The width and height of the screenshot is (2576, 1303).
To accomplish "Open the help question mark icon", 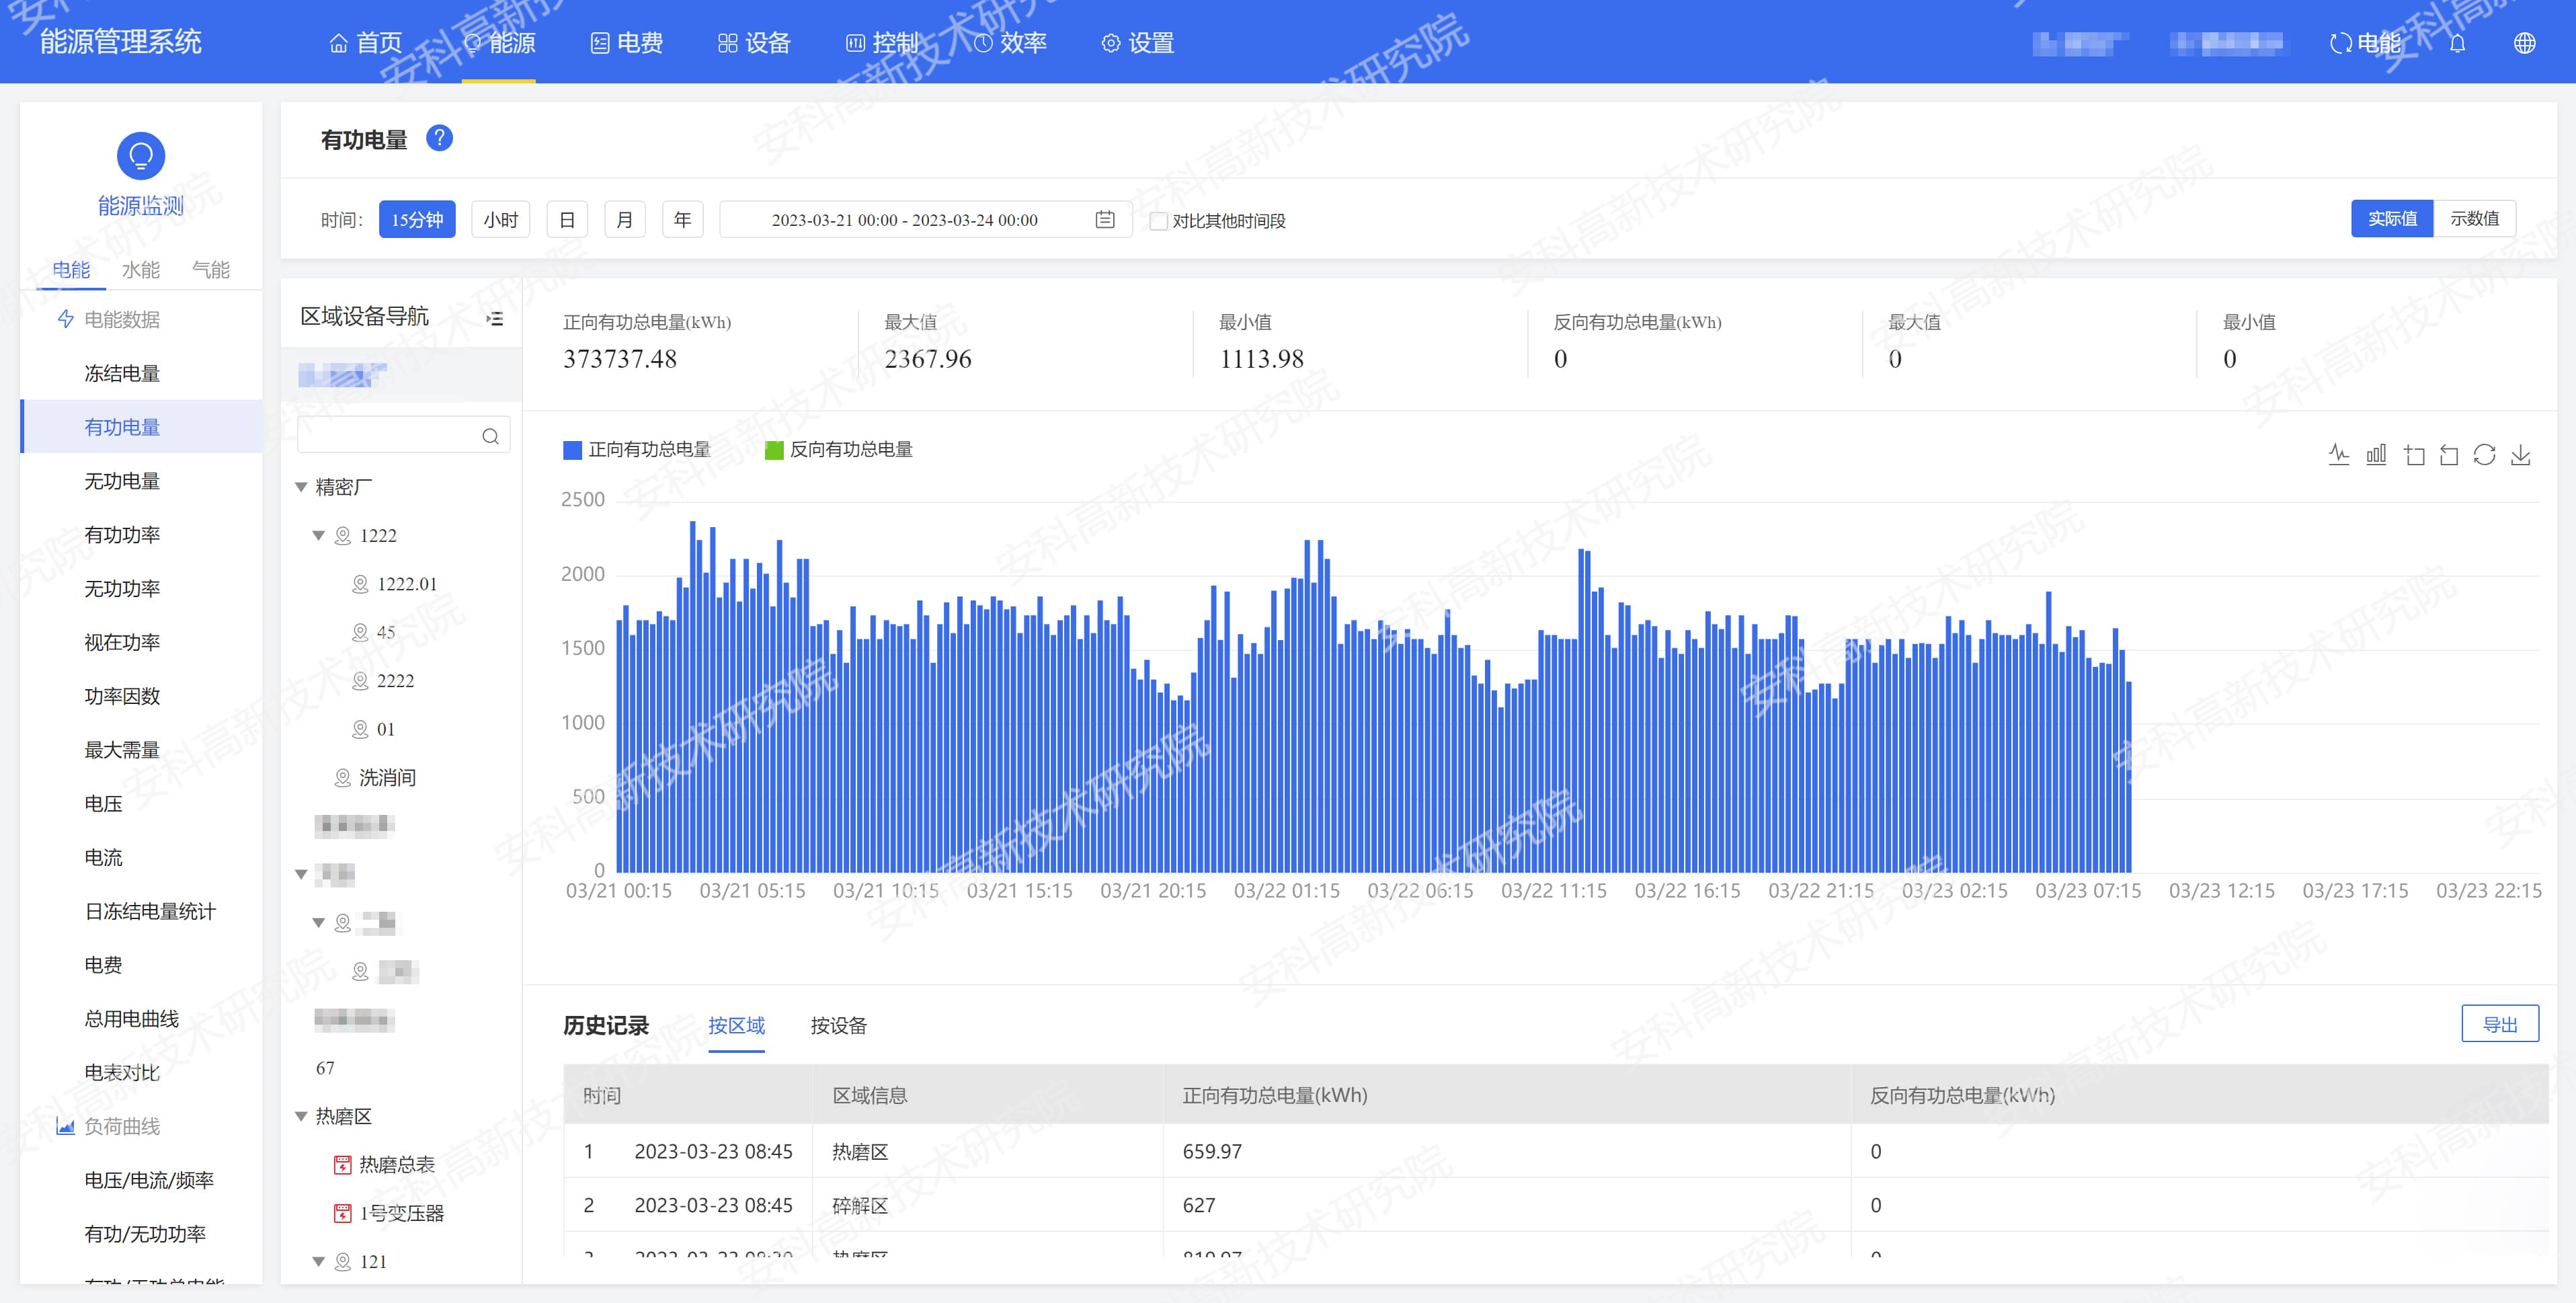I will pos(439,138).
